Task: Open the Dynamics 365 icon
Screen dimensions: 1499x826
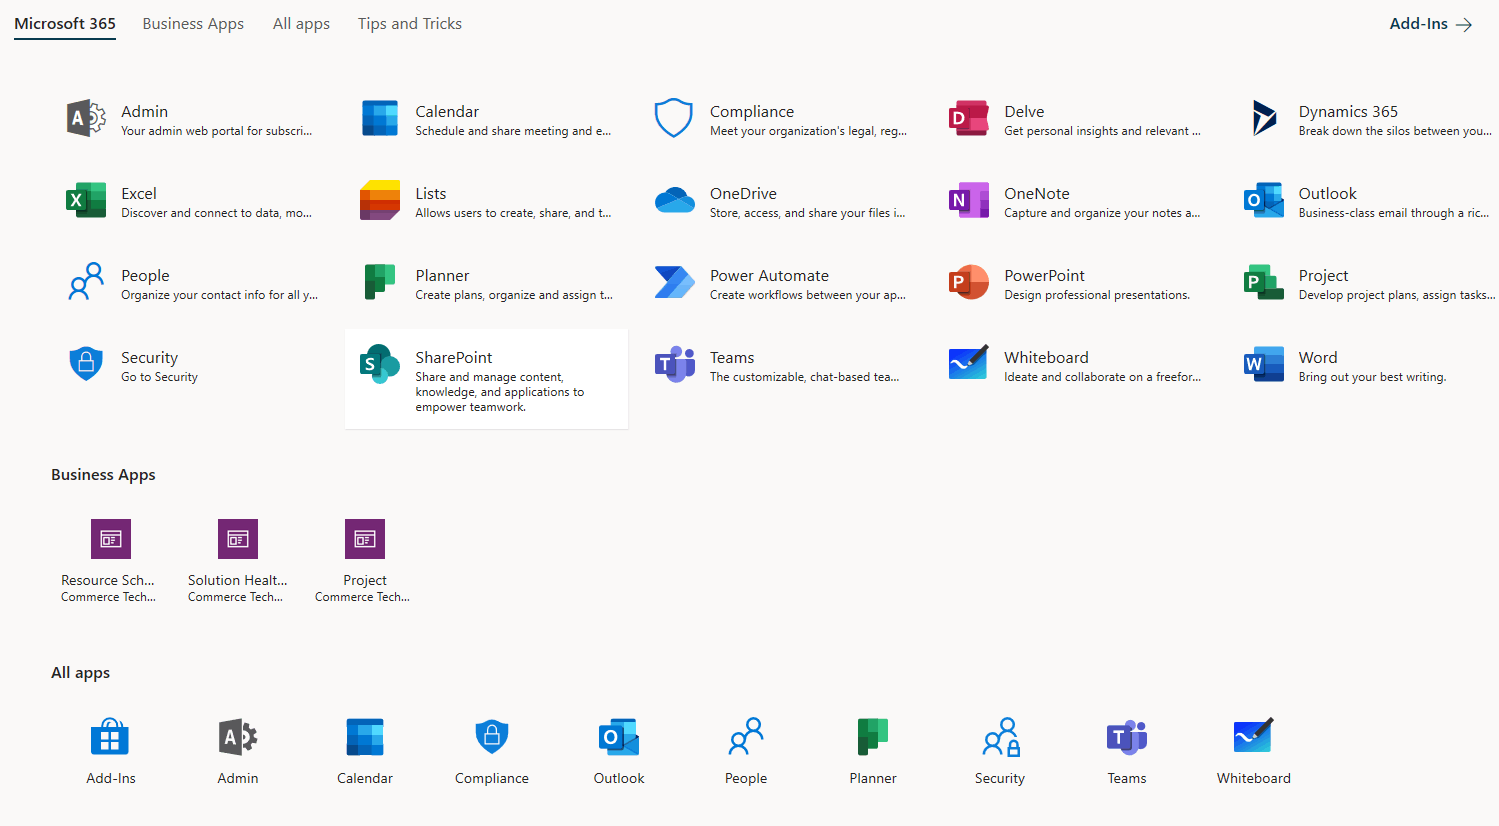Action: tap(1264, 119)
